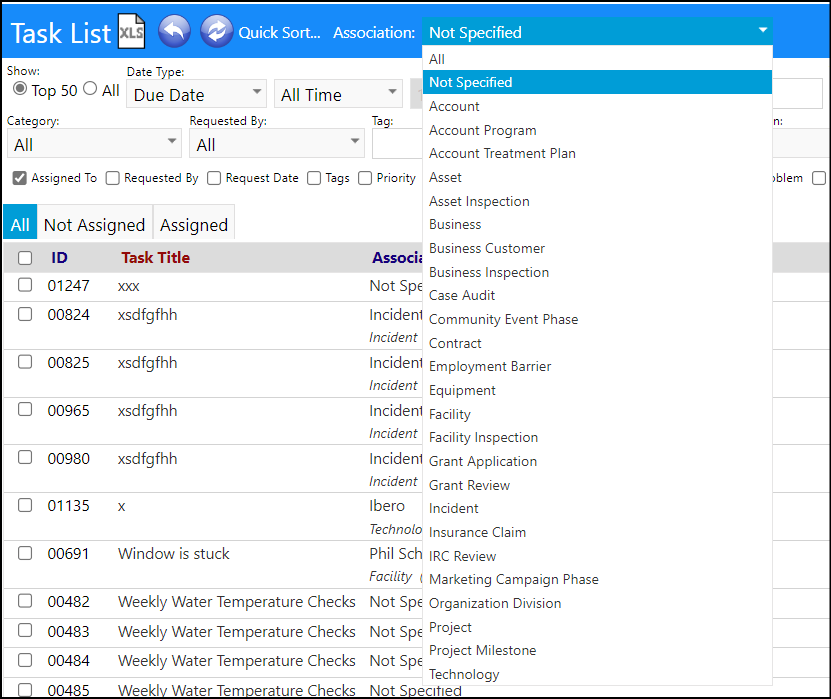Viewport: 831px width, 699px height.
Task: Pick Grant Review option
Action: 597,485
